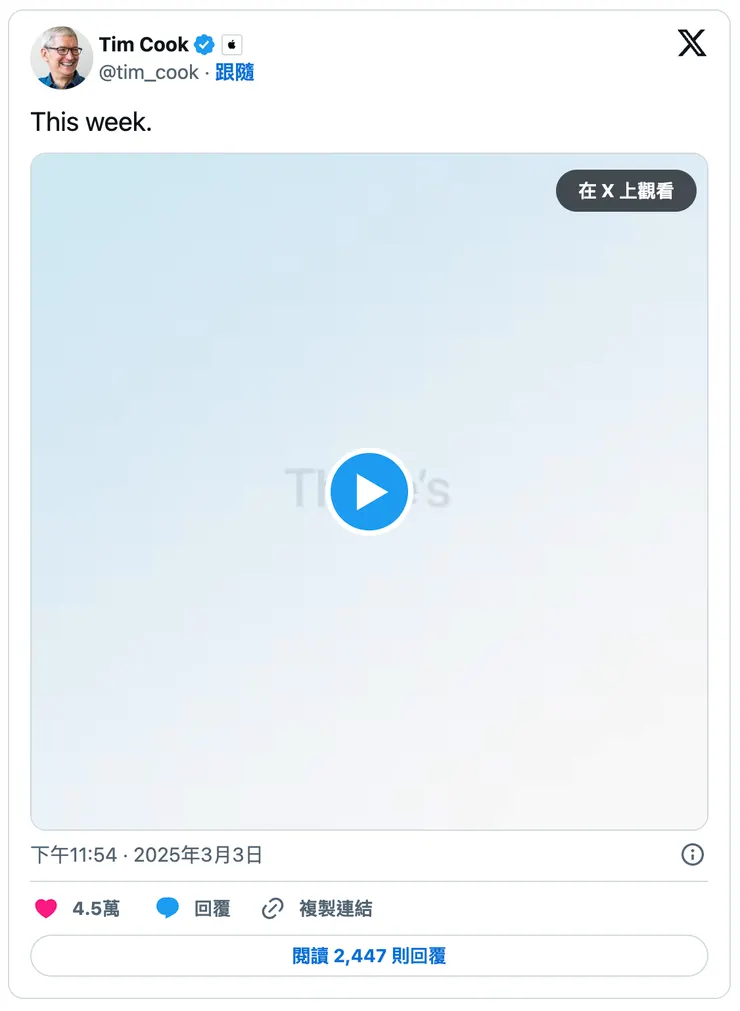Screen dimensions: 740x1011
Task: Click the chain link copy icon
Action: pos(273,908)
